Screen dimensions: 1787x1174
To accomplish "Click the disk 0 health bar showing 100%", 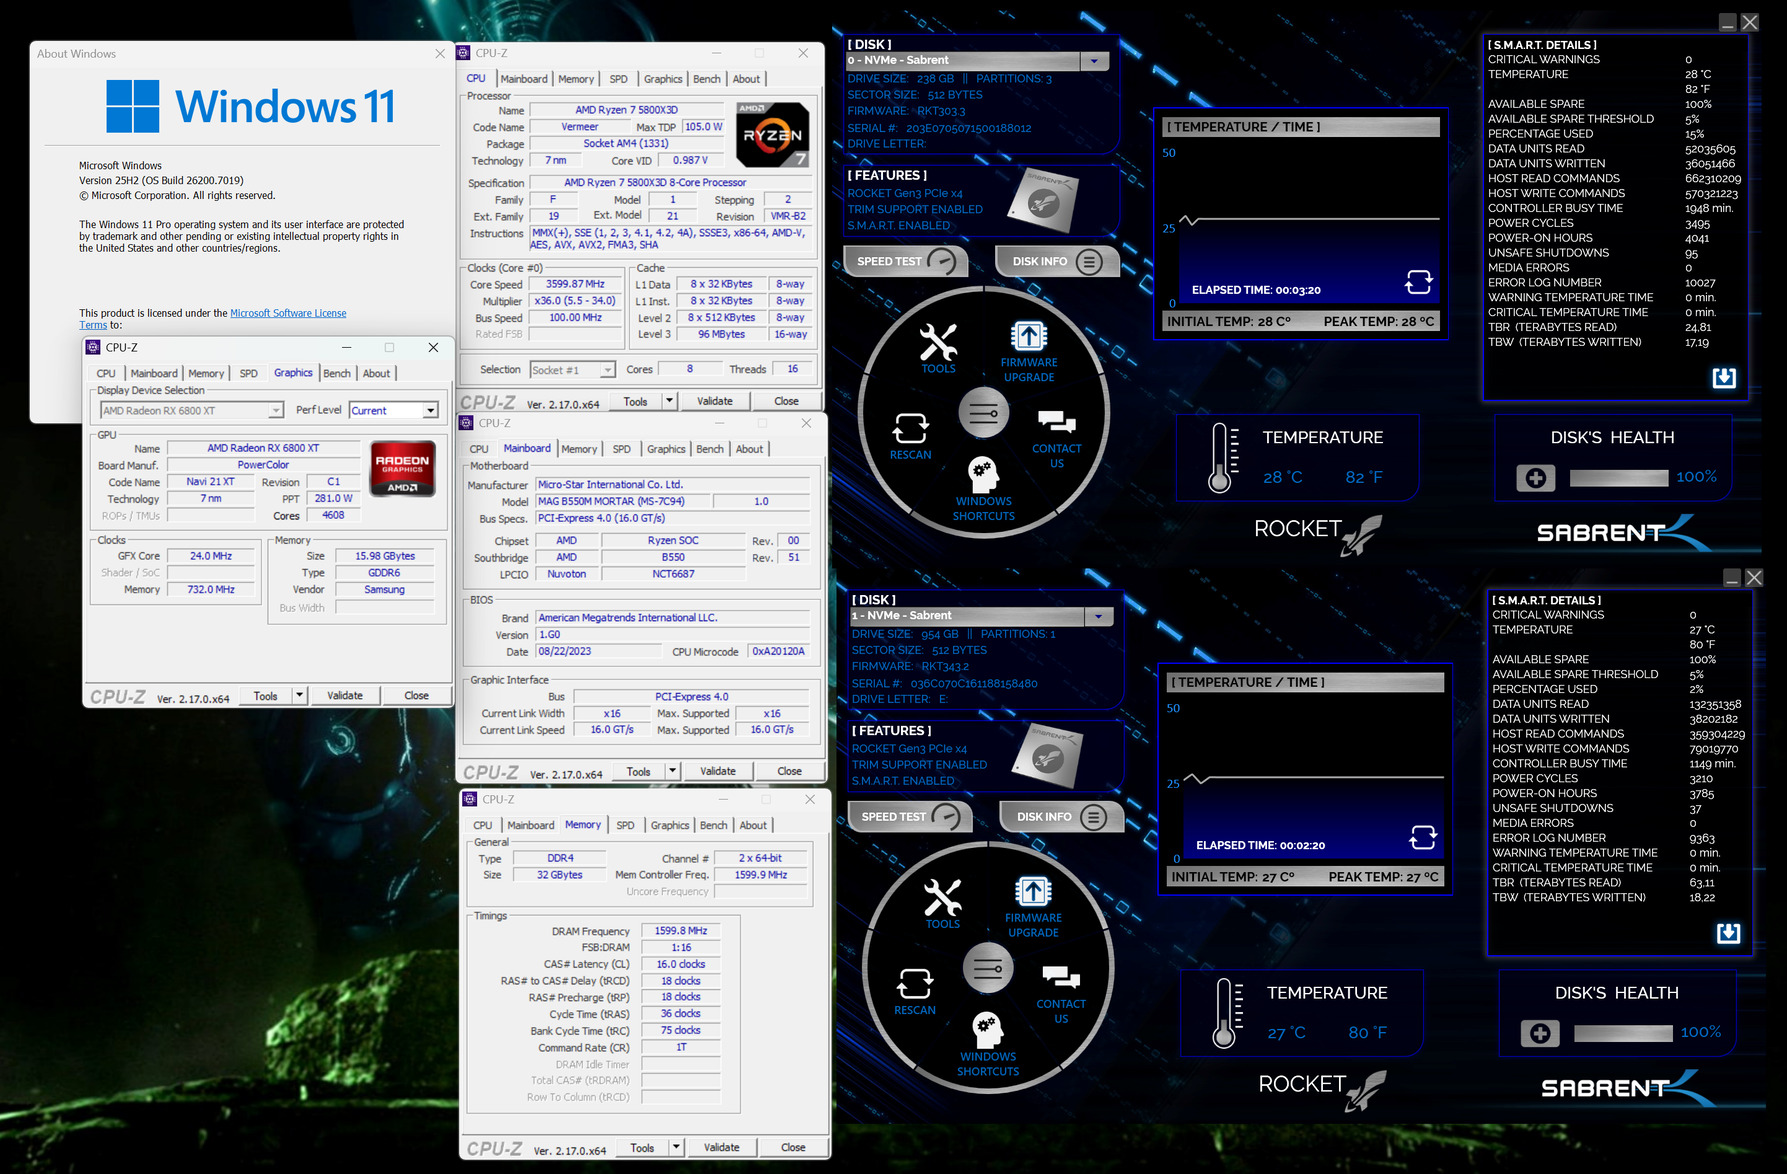I will pos(1619,478).
